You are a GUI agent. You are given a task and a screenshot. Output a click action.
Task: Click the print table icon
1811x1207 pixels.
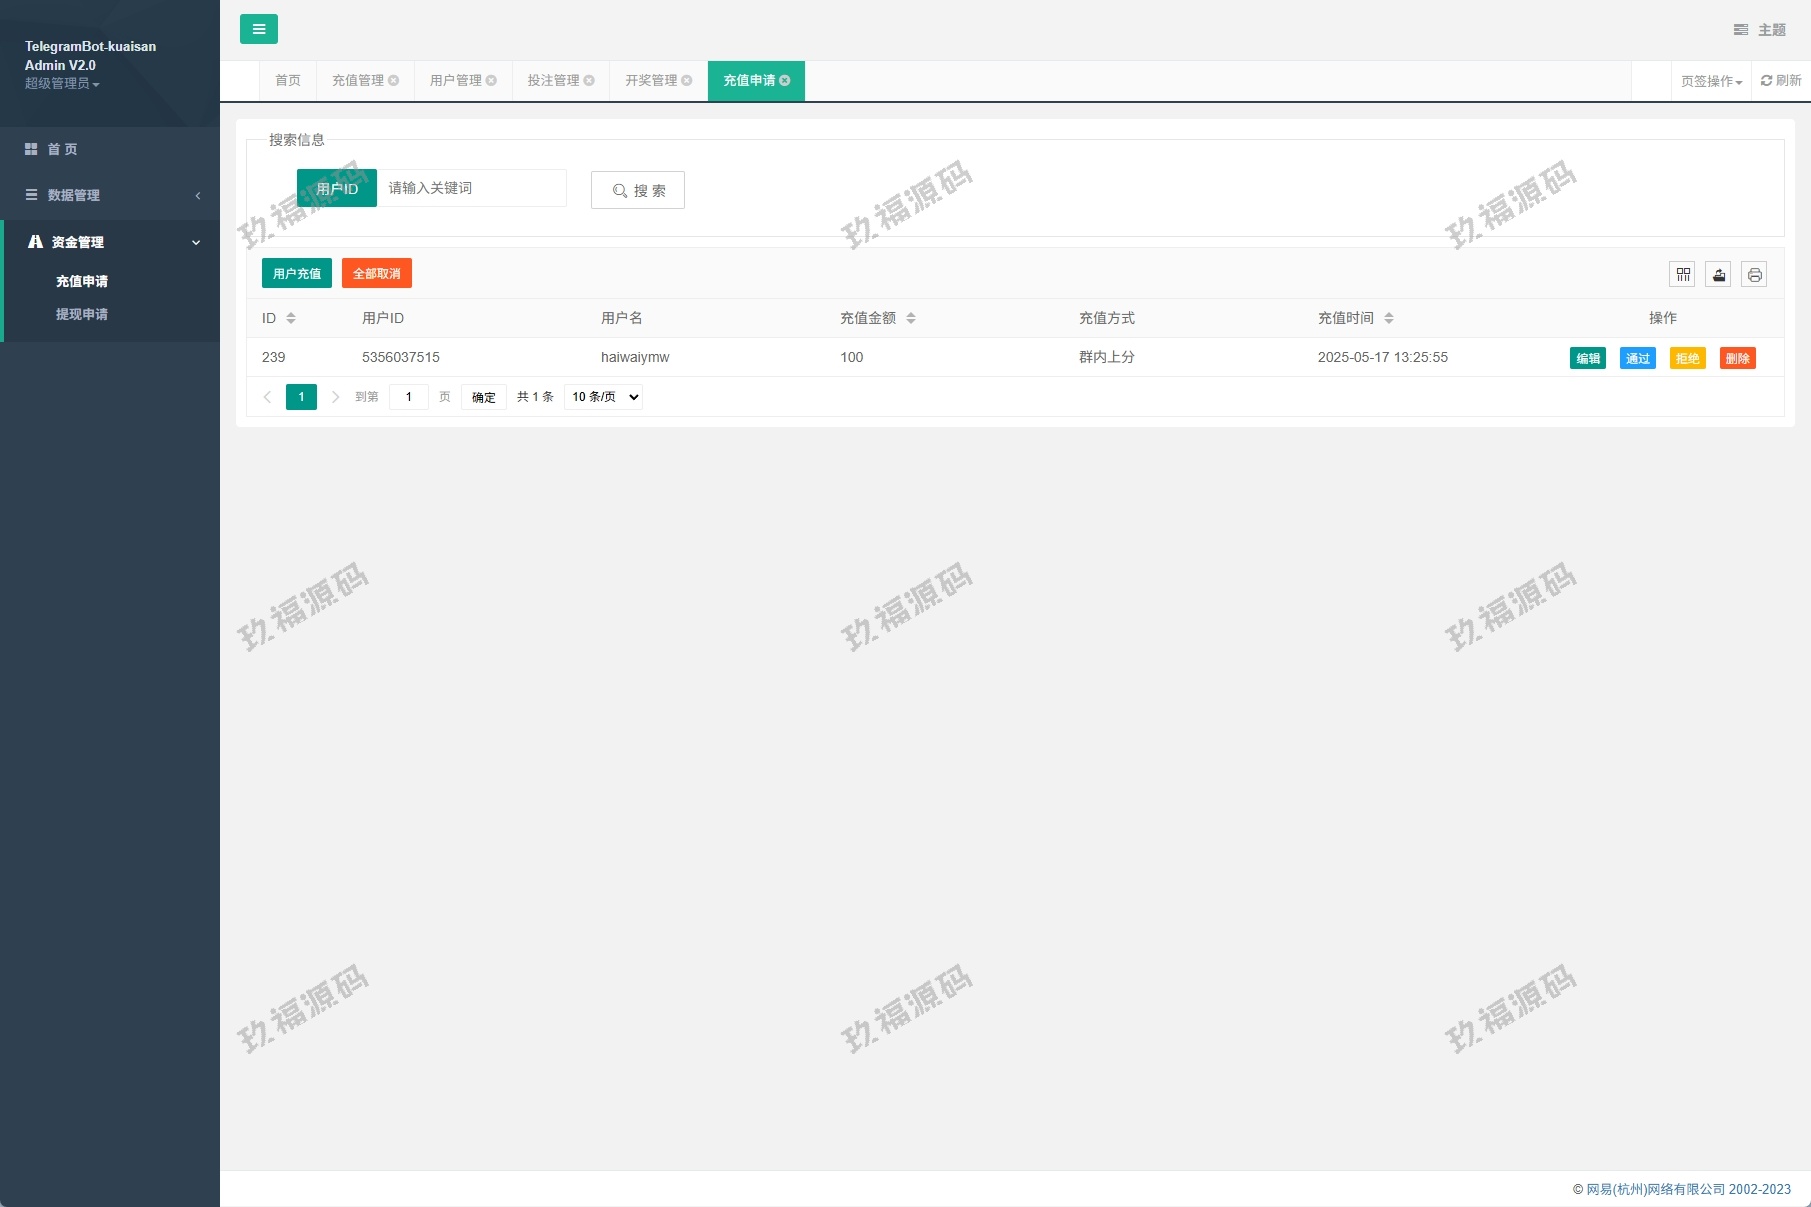(1754, 274)
